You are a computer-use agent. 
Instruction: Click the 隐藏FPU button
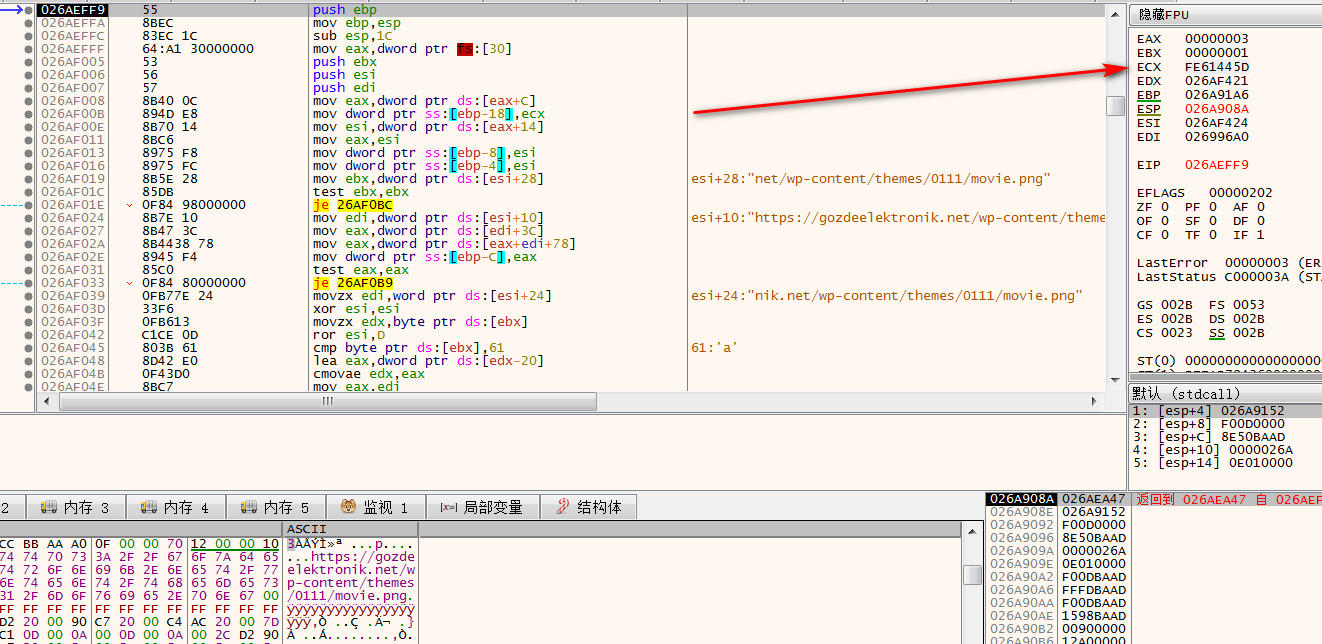[x=1225, y=15]
